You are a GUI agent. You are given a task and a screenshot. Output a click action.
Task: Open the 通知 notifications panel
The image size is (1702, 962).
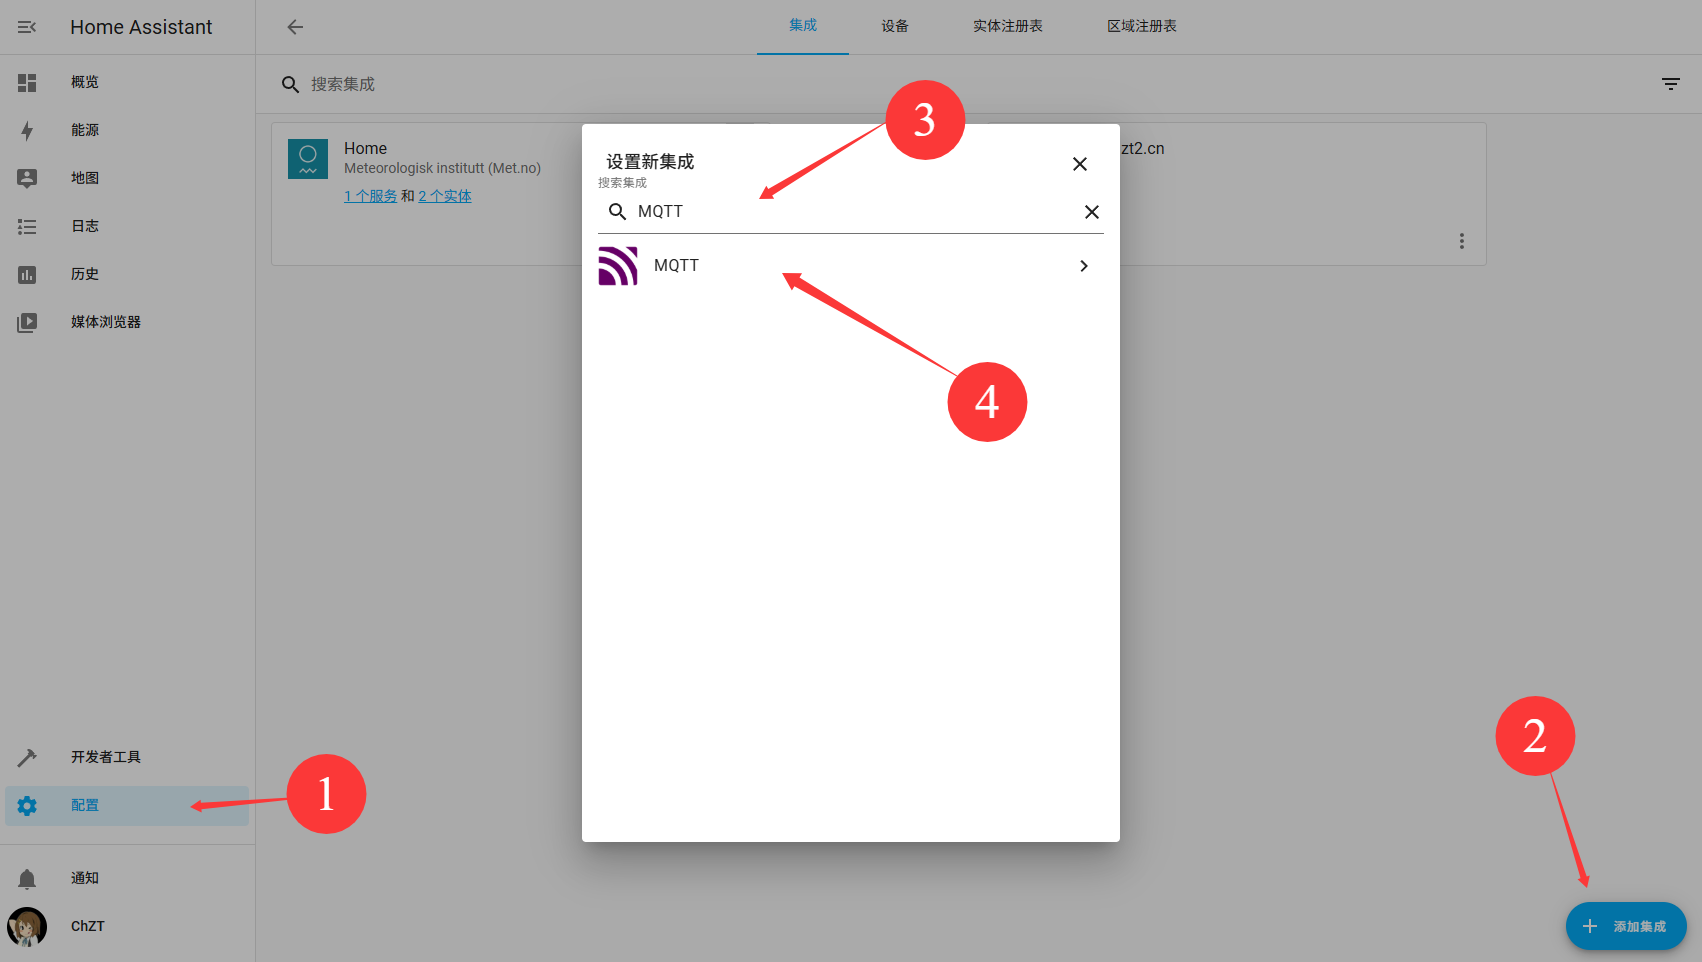85,878
